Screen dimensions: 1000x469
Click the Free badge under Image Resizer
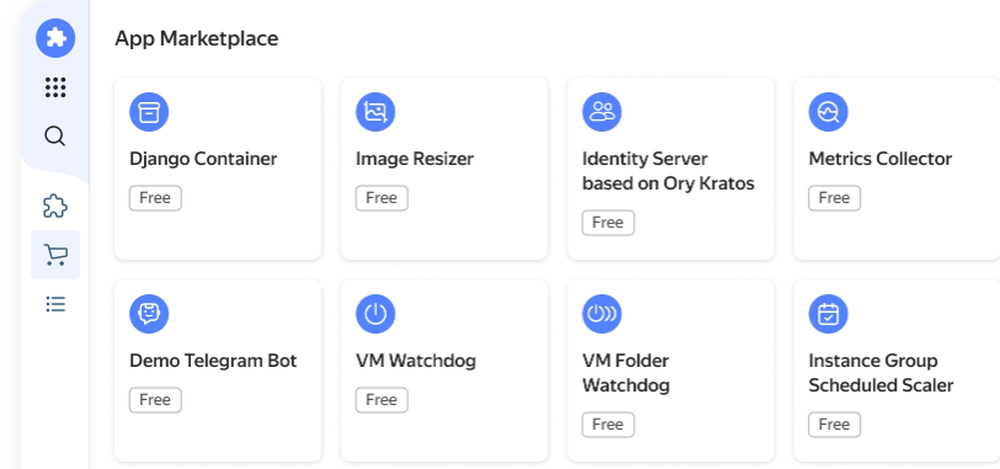coord(381,198)
